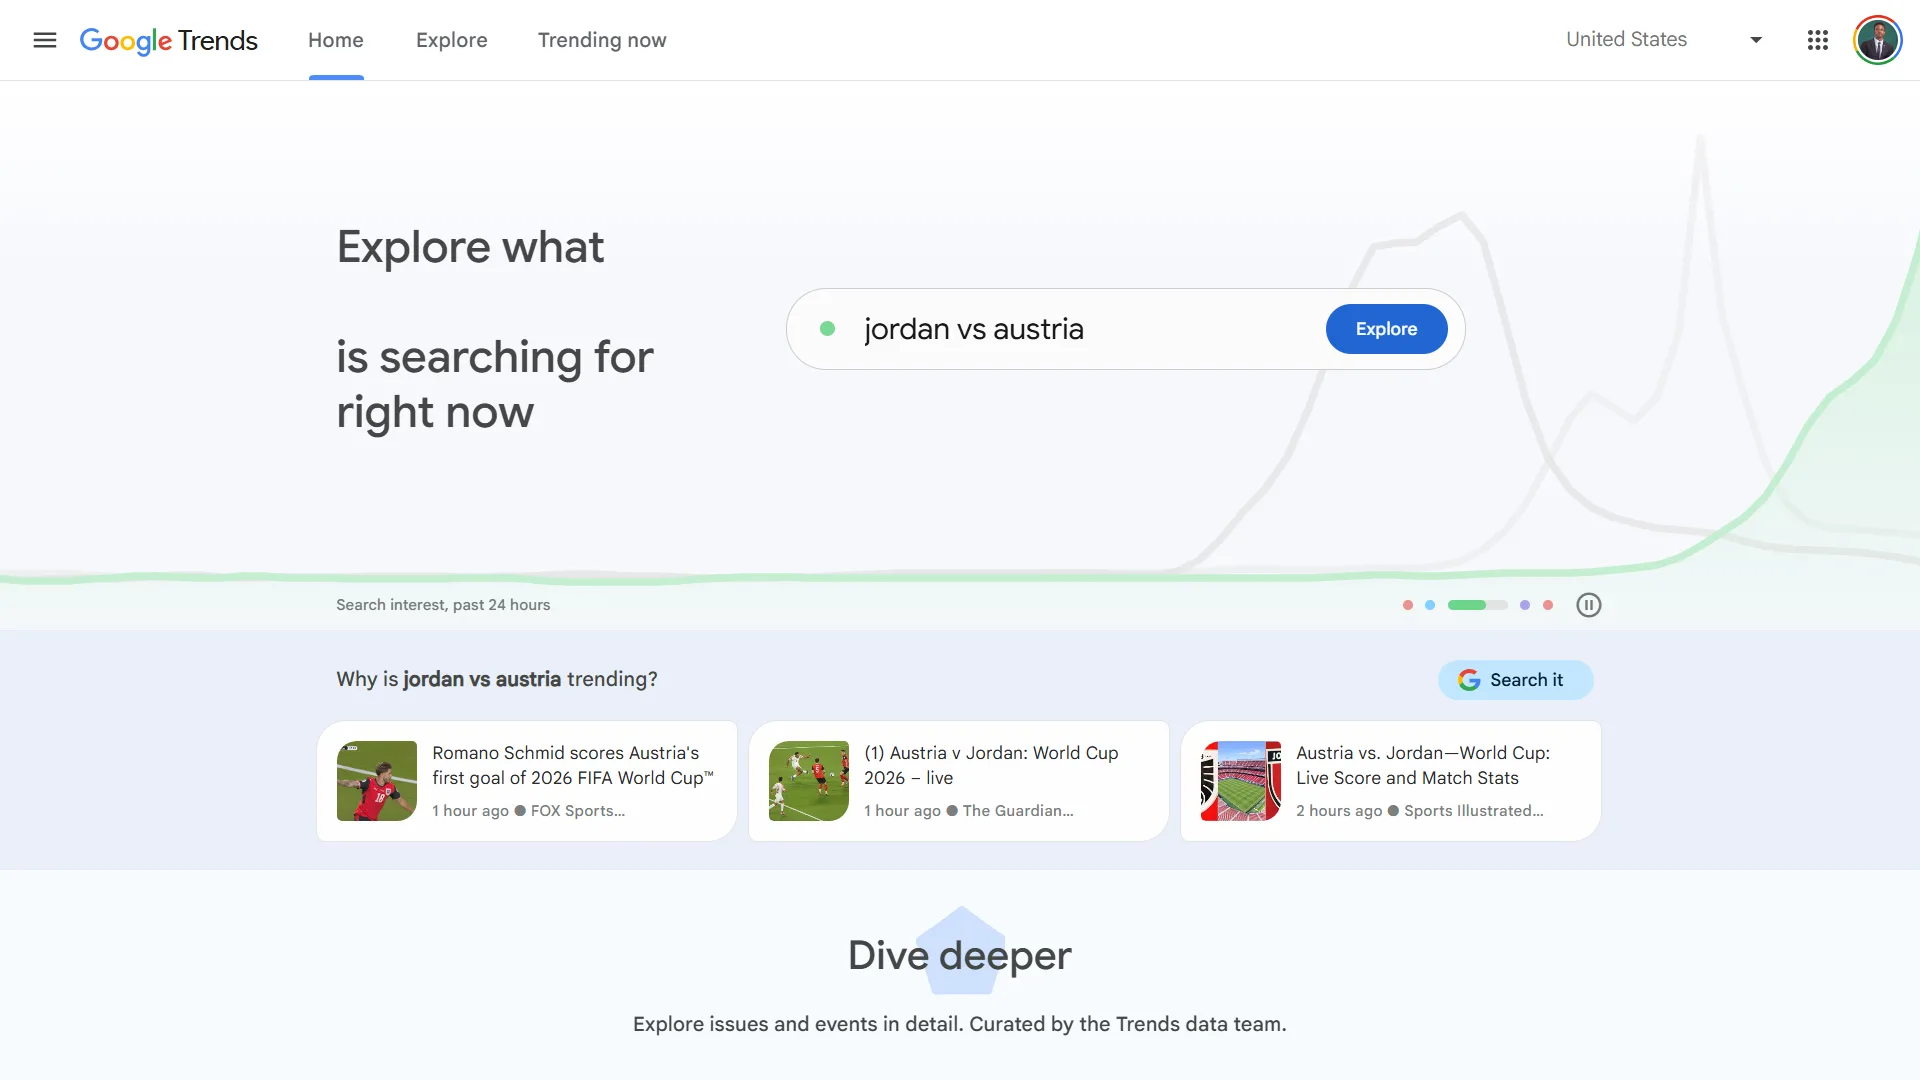
Task: Click 'Why is jordan vs austria trending?' text
Action: (x=497, y=679)
